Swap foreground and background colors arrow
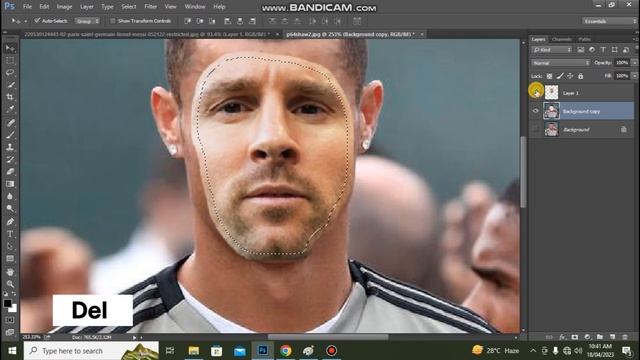The height and width of the screenshot is (360, 640). pos(14,294)
